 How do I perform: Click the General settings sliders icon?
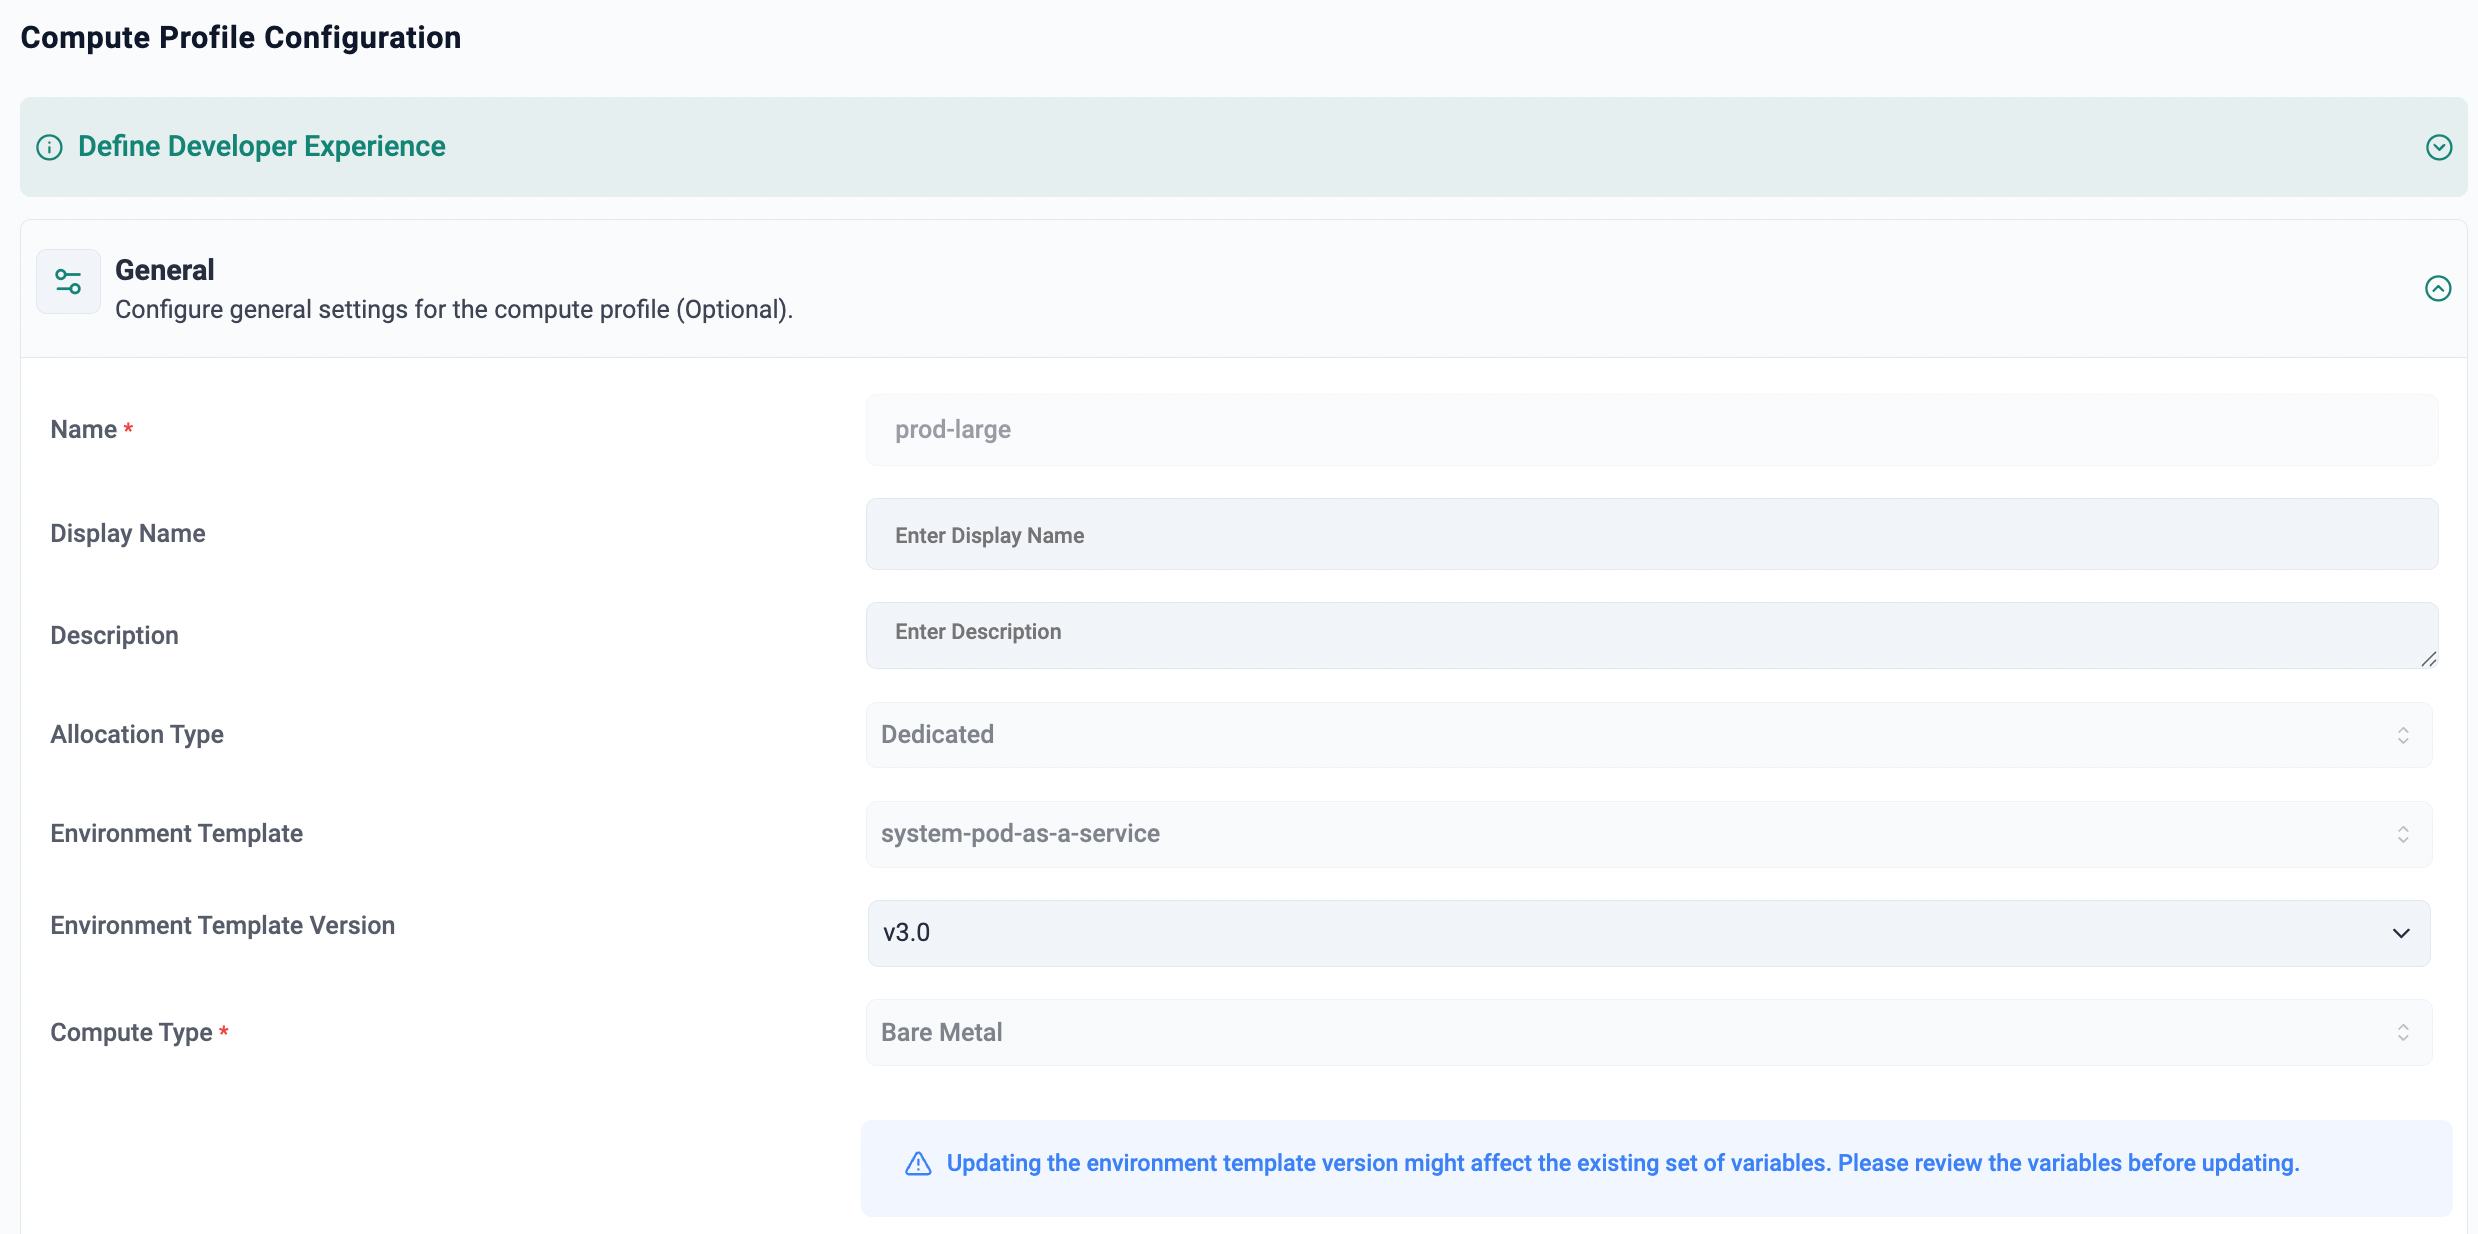(68, 282)
